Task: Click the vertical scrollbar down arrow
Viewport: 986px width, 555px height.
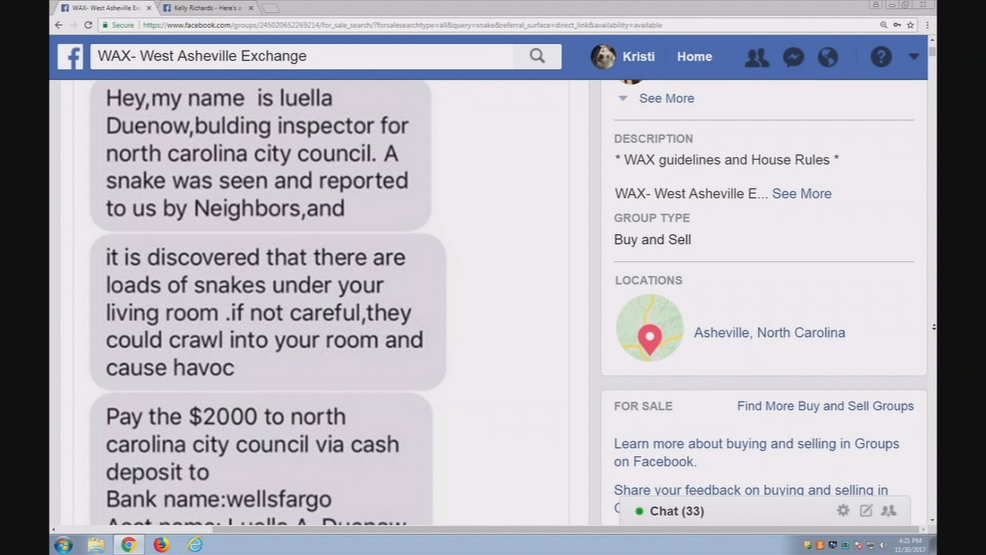Action: click(x=932, y=520)
